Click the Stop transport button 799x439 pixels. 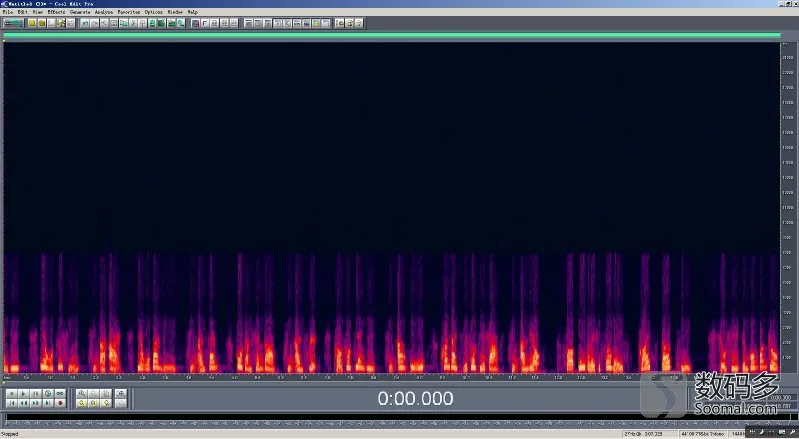tap(11, 394)
